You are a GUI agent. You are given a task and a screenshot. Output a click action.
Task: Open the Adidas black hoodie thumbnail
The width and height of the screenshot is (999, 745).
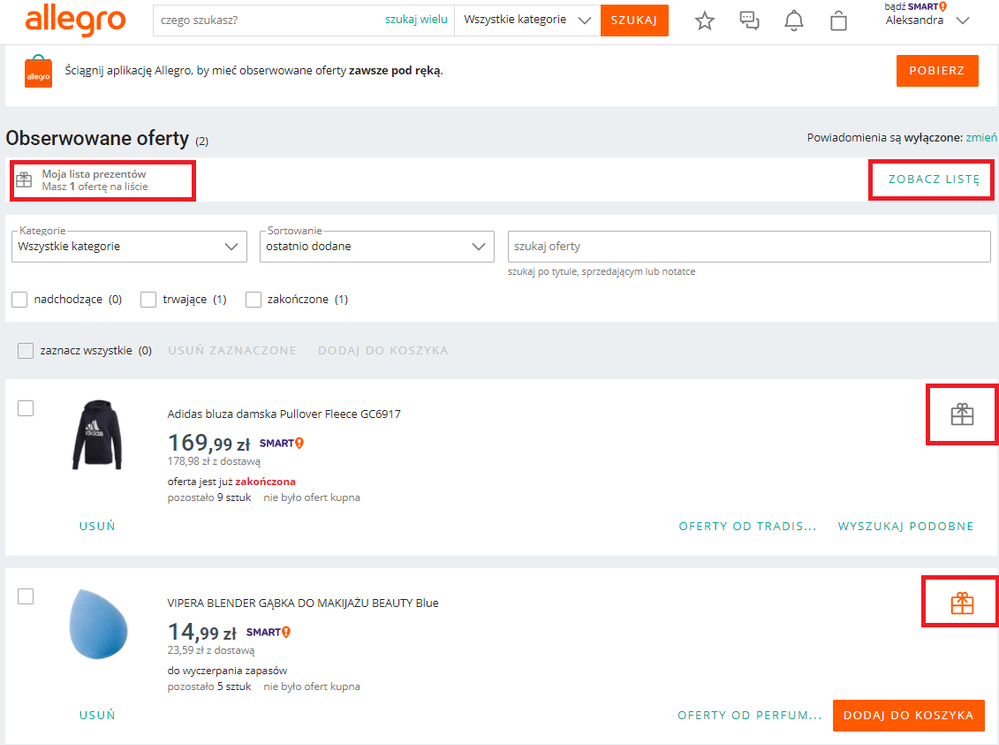97,435
